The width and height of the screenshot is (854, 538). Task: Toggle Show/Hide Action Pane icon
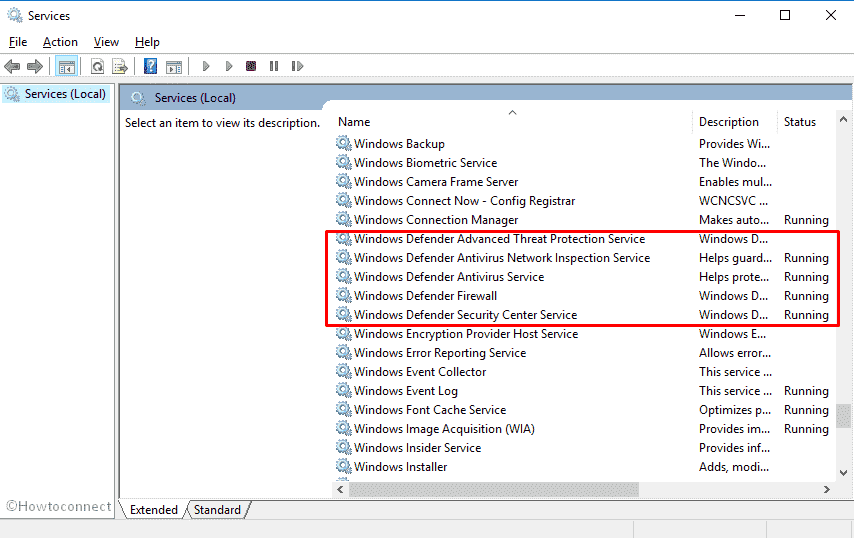tap(174, 66)
